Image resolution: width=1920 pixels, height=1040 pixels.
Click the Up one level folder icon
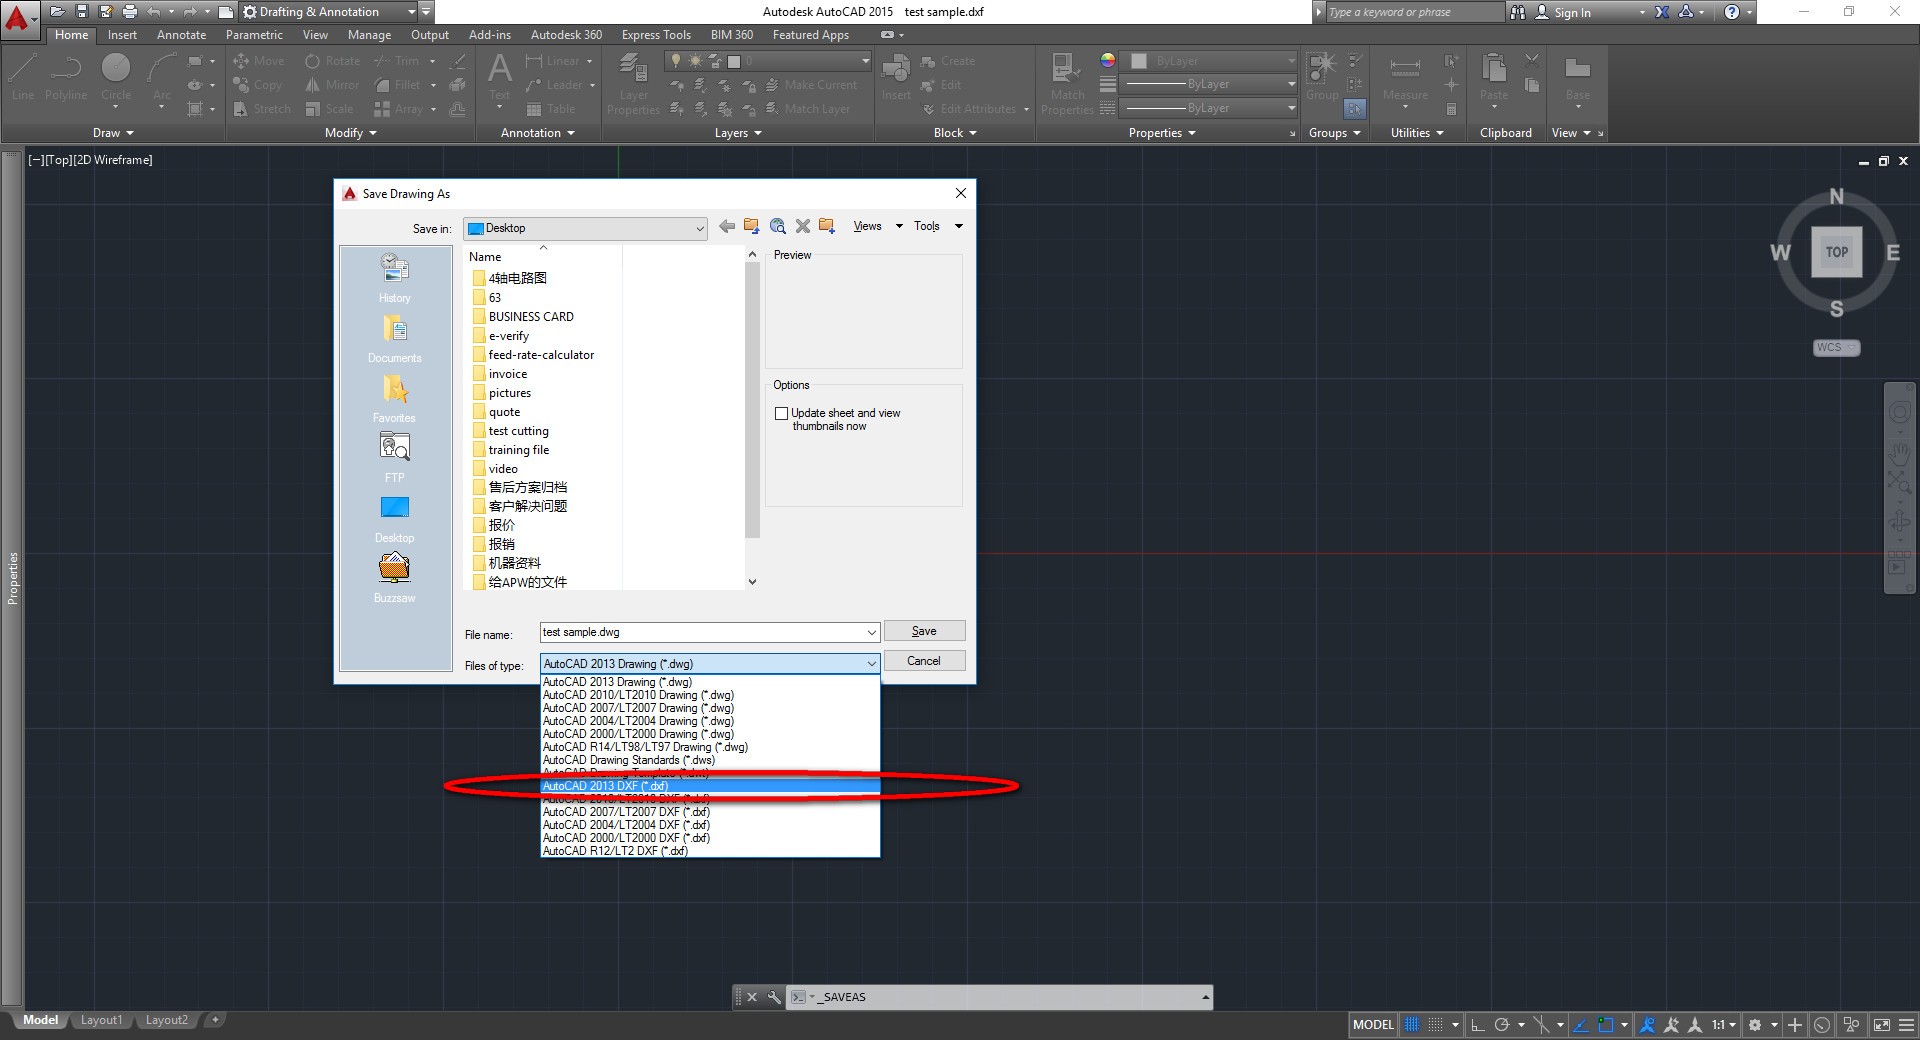(x=752, y=227)
